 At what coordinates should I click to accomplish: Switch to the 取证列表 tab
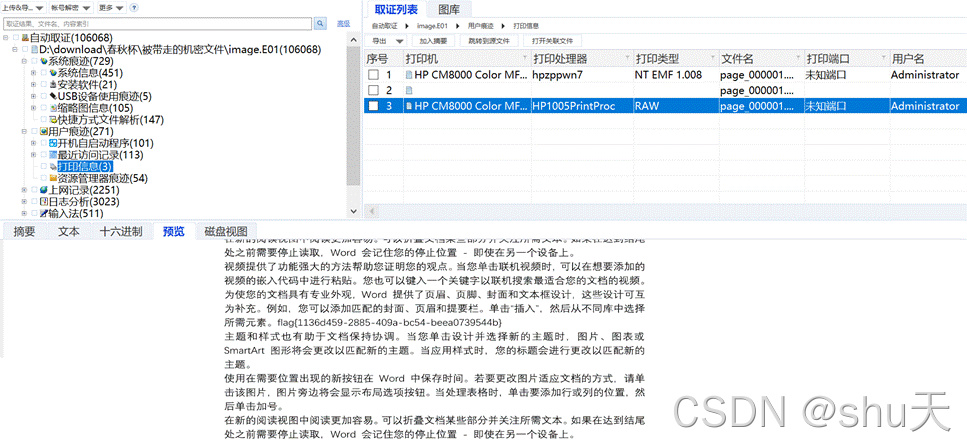click(x=396, y=9)
